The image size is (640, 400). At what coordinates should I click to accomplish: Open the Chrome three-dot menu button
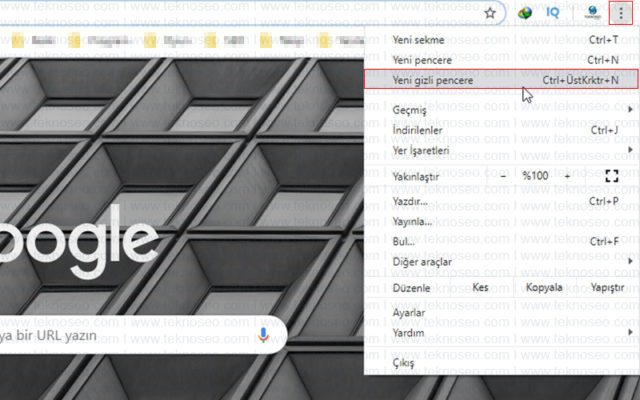(621, 14)
